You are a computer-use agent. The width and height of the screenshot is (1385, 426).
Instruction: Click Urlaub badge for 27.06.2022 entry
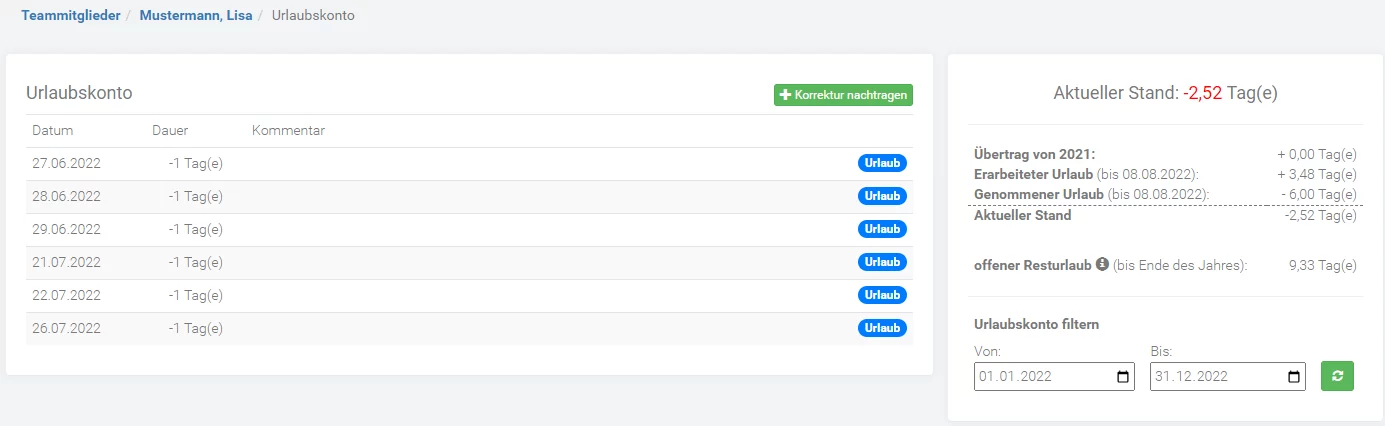point(882,163)
